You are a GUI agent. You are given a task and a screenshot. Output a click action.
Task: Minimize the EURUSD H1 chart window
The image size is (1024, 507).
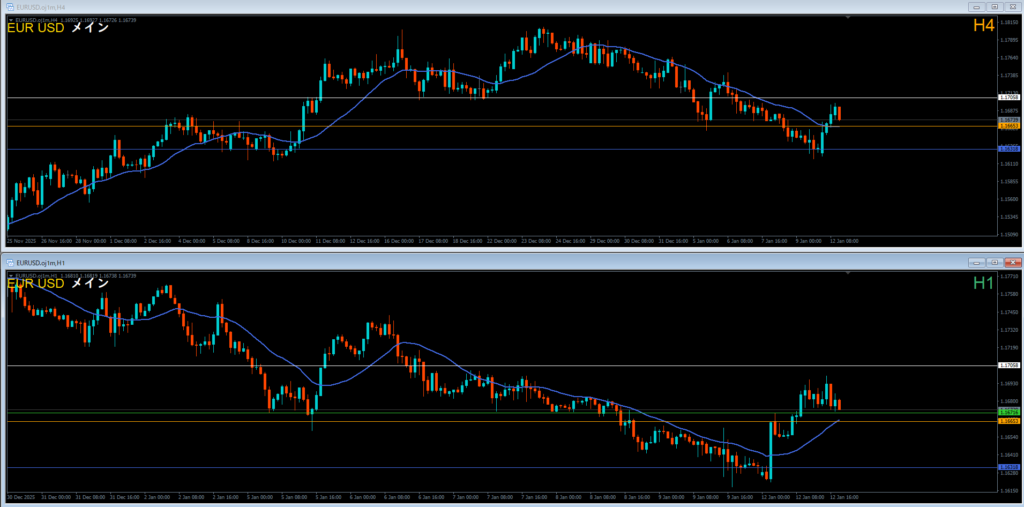point(977,260)
